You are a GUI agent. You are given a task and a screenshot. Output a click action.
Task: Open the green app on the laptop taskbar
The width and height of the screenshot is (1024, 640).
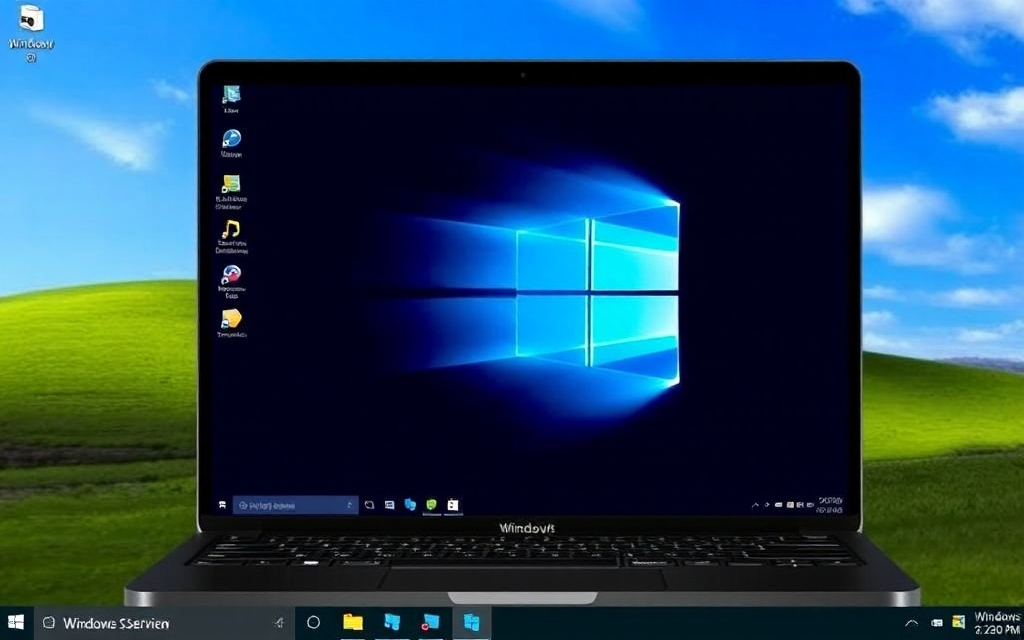click(x=431, y=505)
